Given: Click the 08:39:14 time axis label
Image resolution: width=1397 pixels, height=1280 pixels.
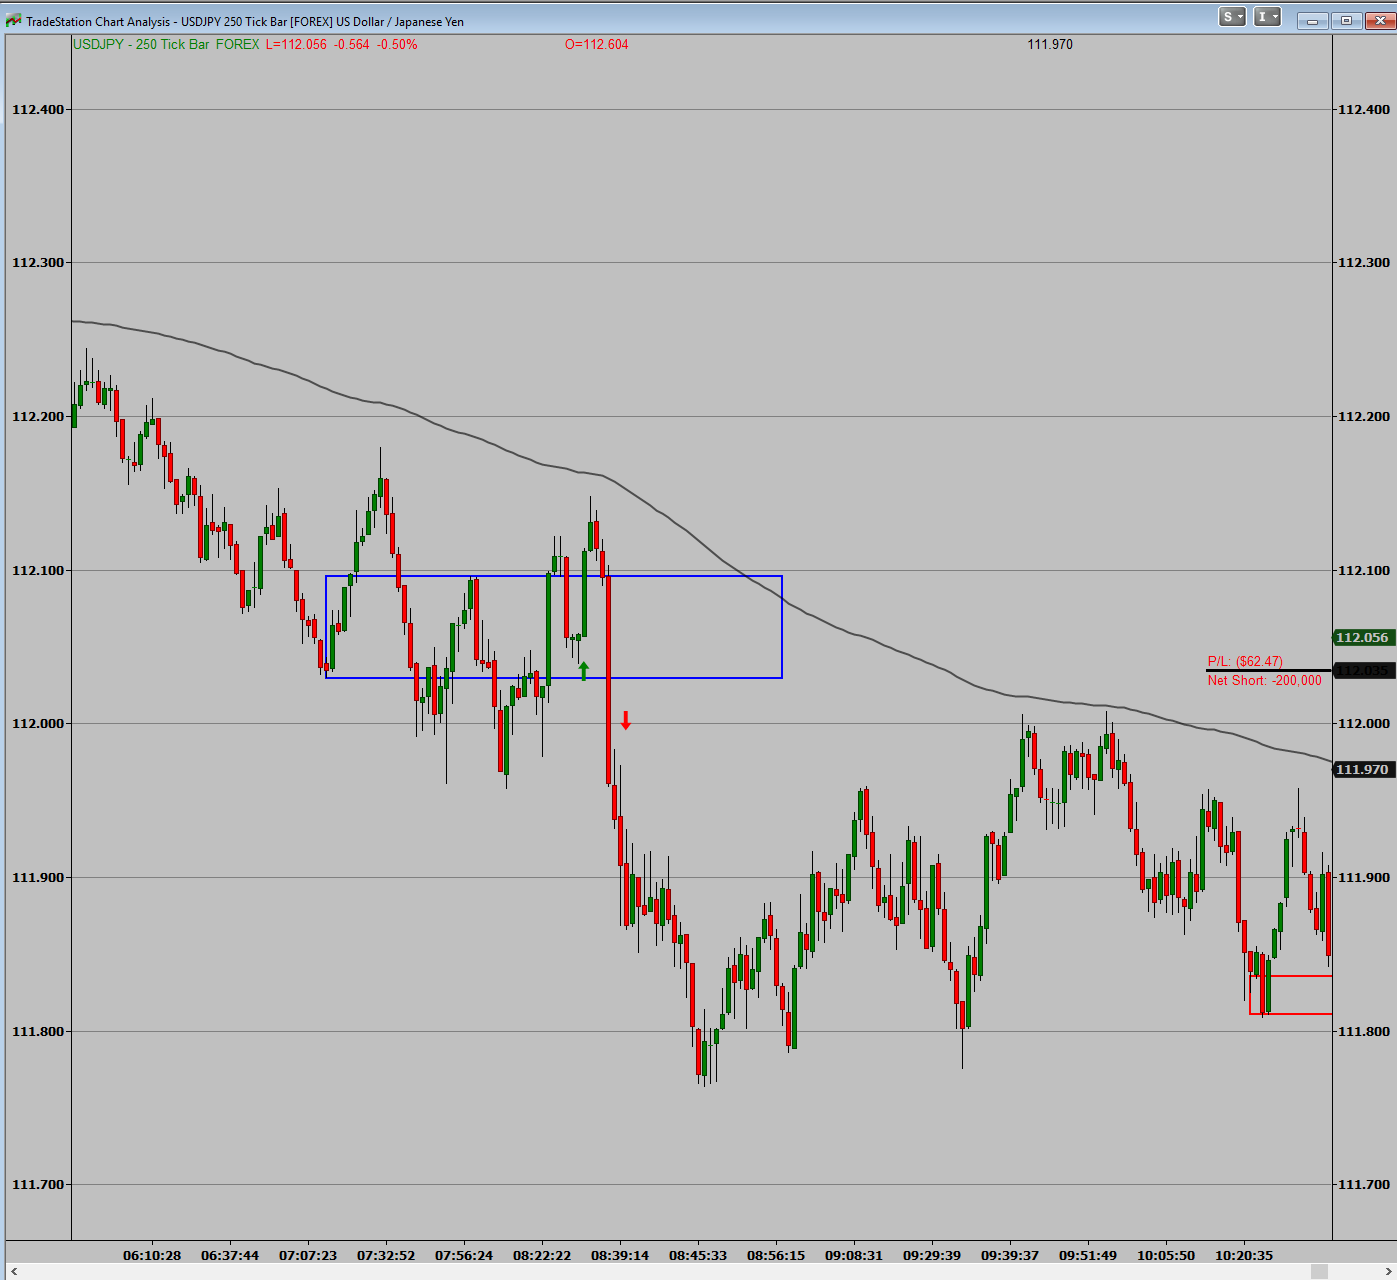Looking at the screenshot, I should click(620, 1256).
